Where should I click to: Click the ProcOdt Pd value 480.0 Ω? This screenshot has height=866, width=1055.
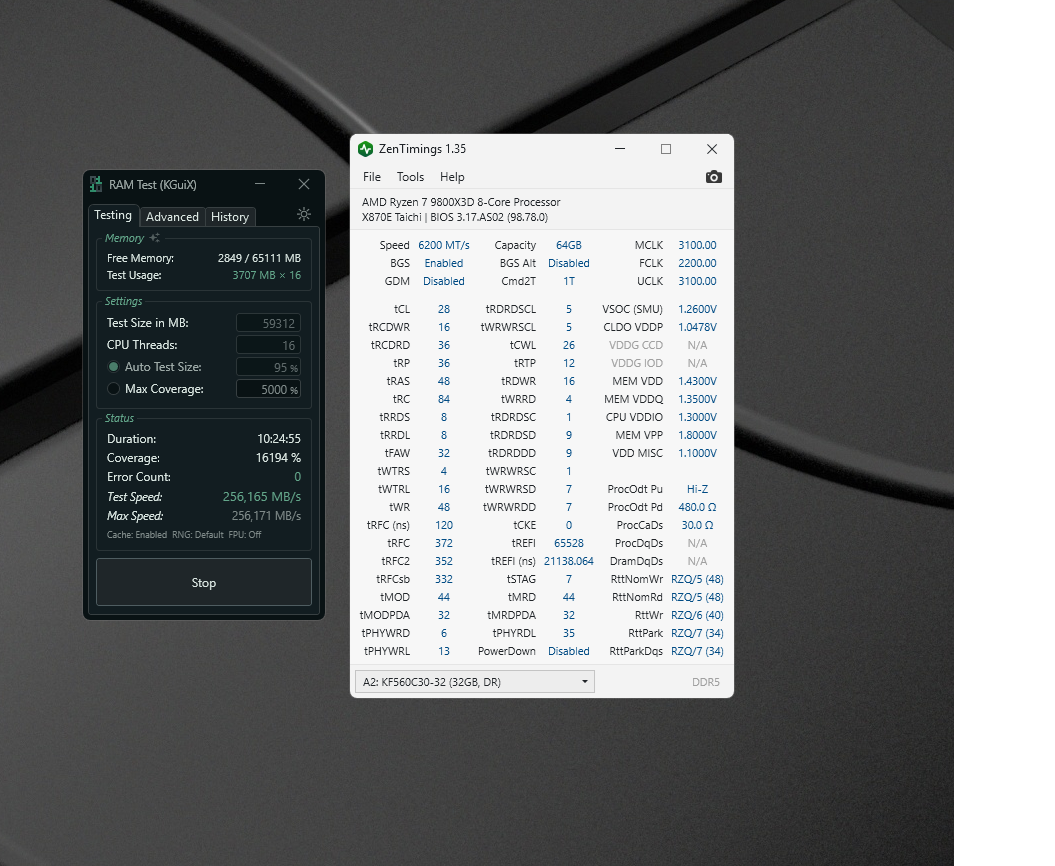tap(697, 507)
